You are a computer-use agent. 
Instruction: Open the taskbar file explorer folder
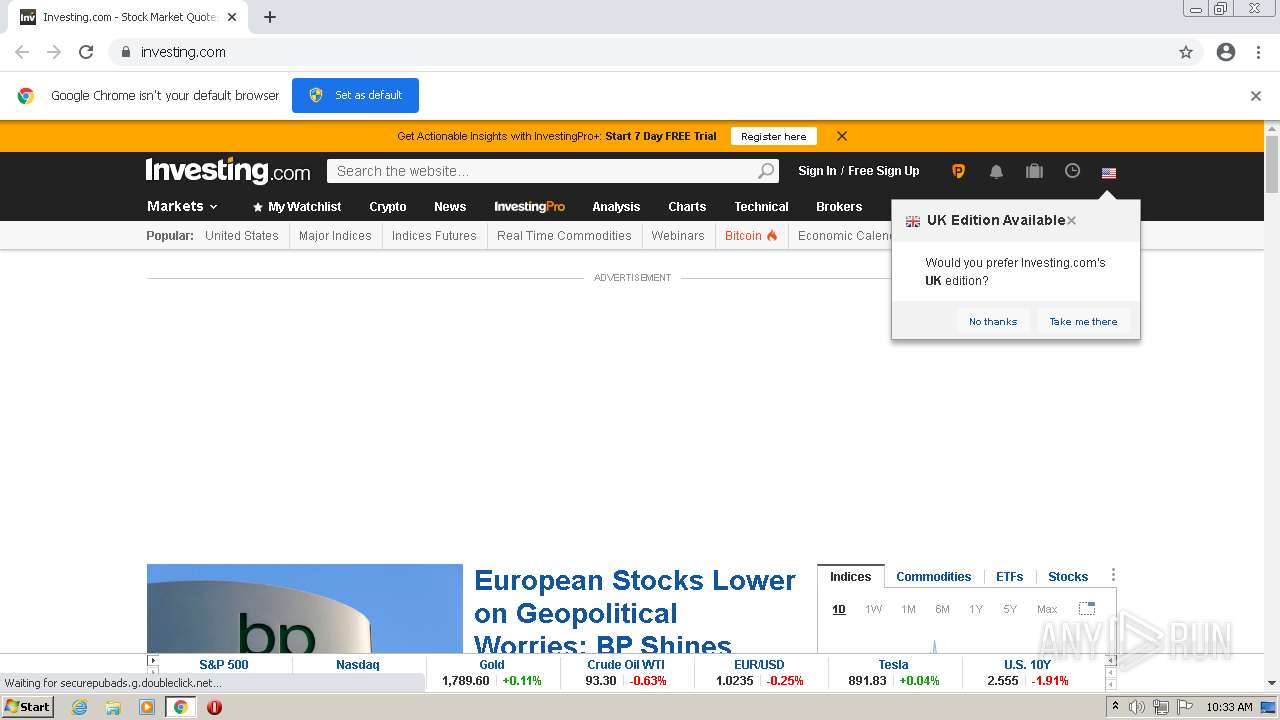click(113, 707)
